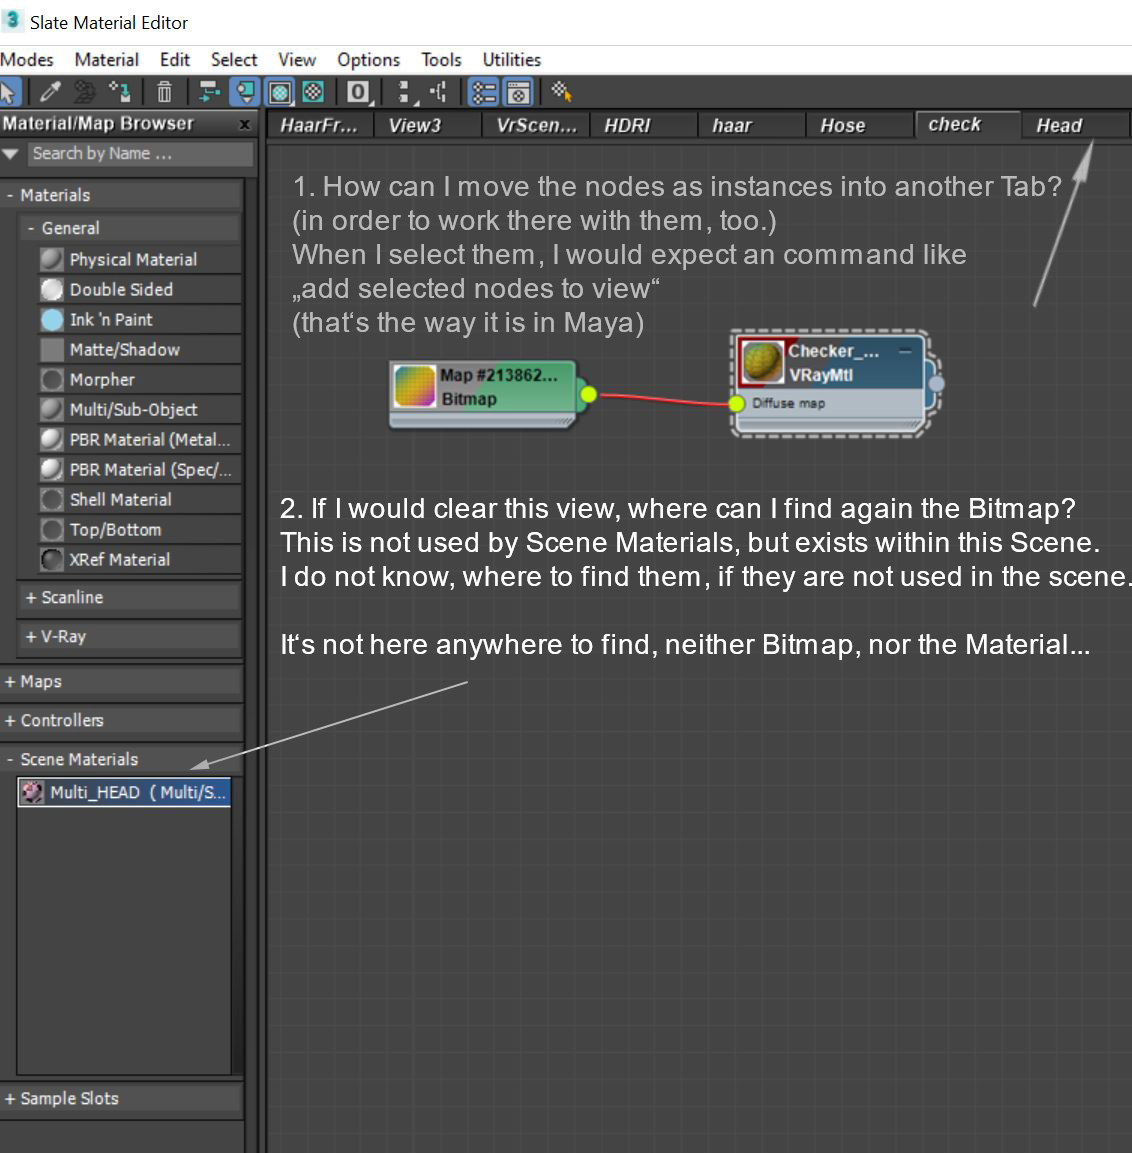Switch to the HDRI tab
Screen dimensions: 1132x1153
(x=643, y=125)
